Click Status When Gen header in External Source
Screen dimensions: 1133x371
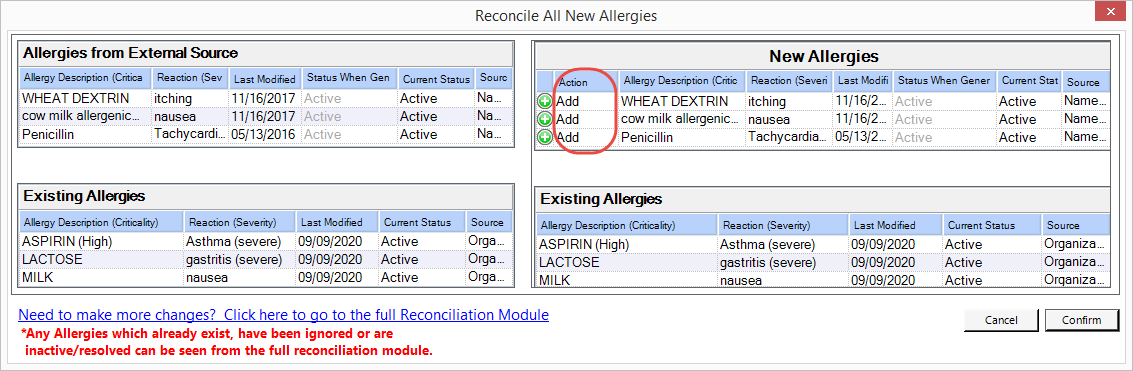(350, 78)
